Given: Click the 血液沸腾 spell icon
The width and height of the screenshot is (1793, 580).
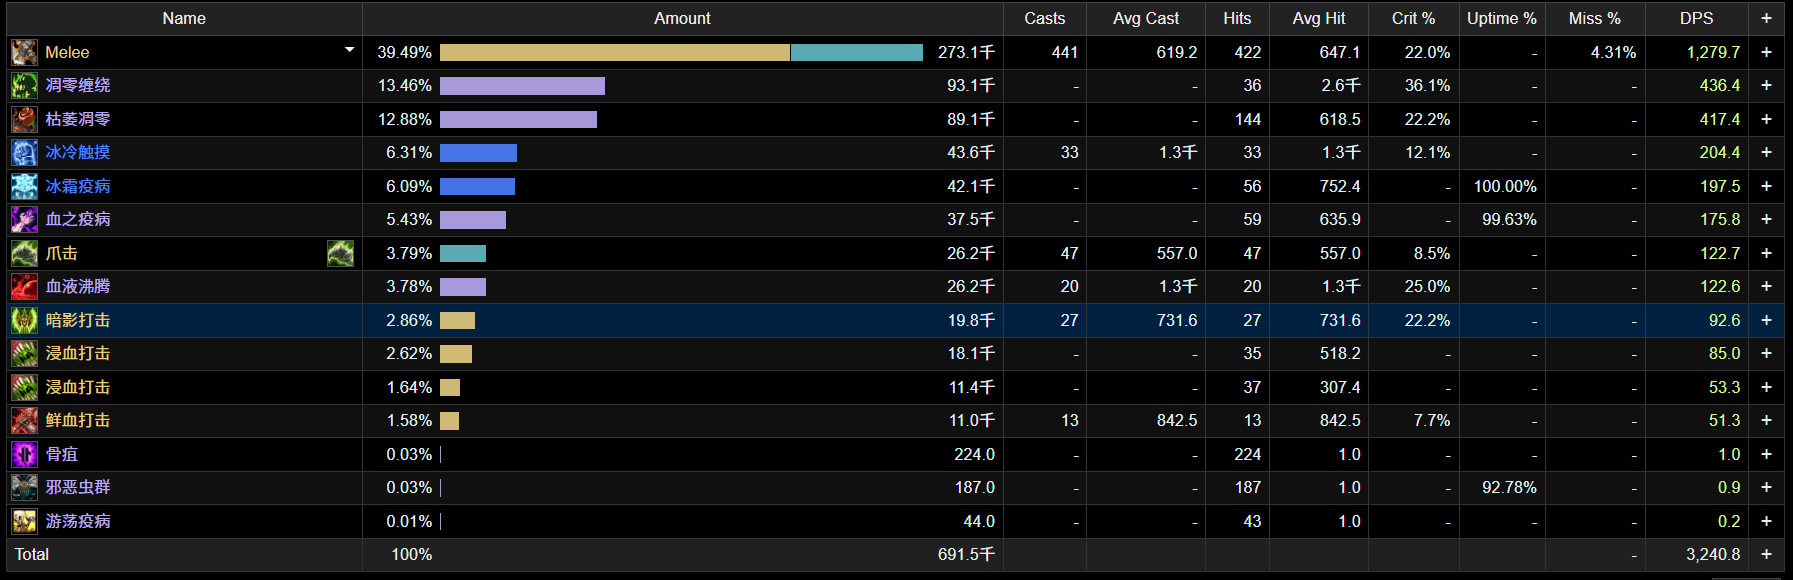Looking at the screenshot, I should (24, 287).
